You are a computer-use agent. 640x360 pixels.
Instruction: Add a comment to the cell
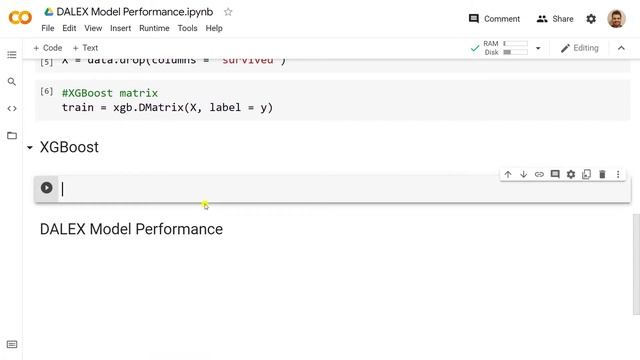click(x=555, y=175)
